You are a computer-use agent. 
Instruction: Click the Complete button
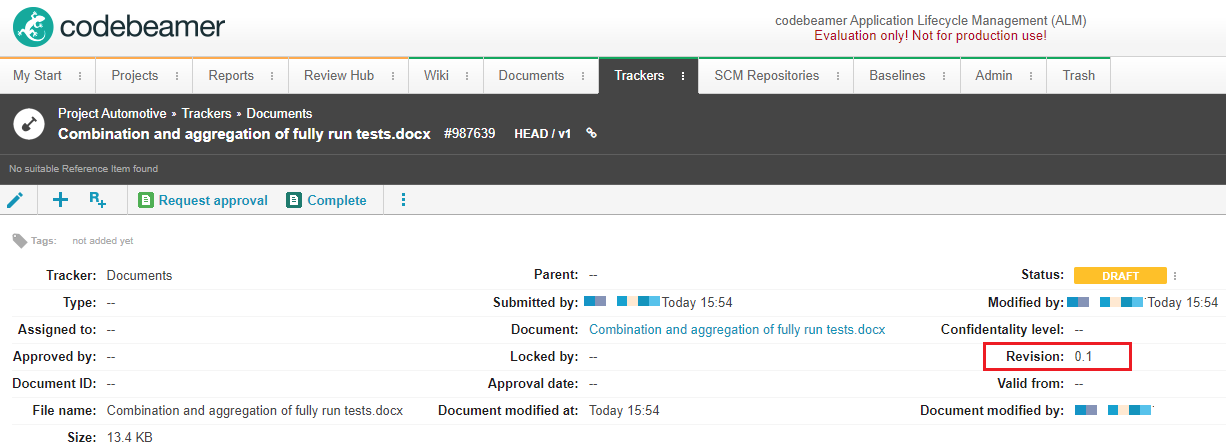click(327, 200)
